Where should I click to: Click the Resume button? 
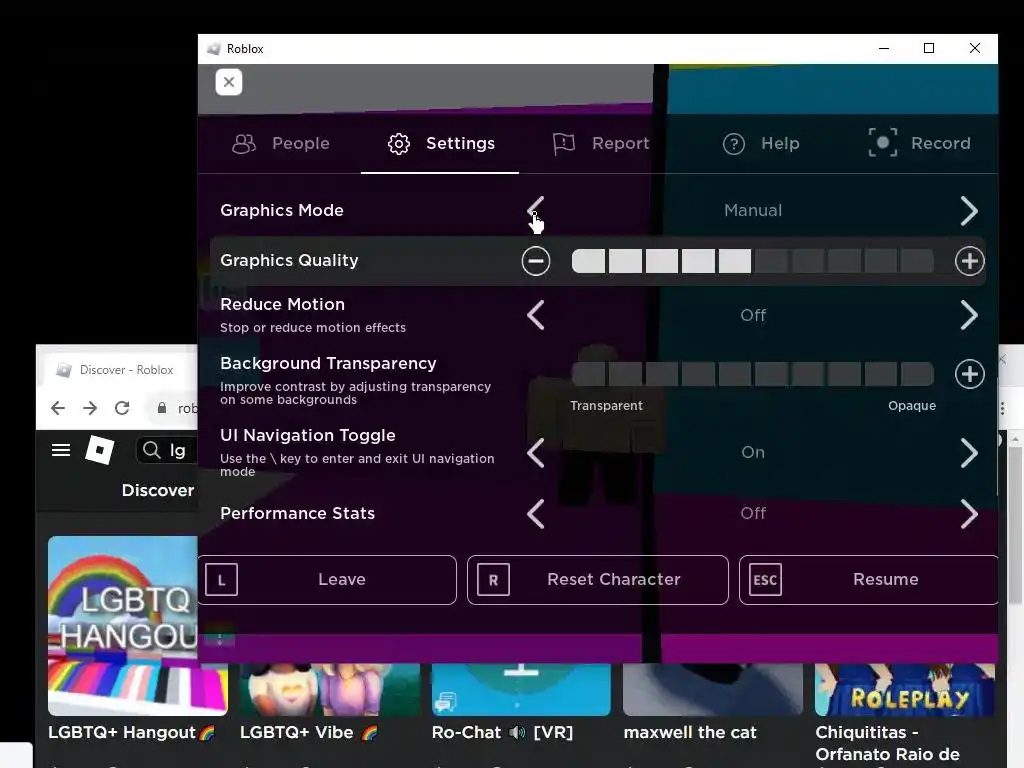click(869, 580)
